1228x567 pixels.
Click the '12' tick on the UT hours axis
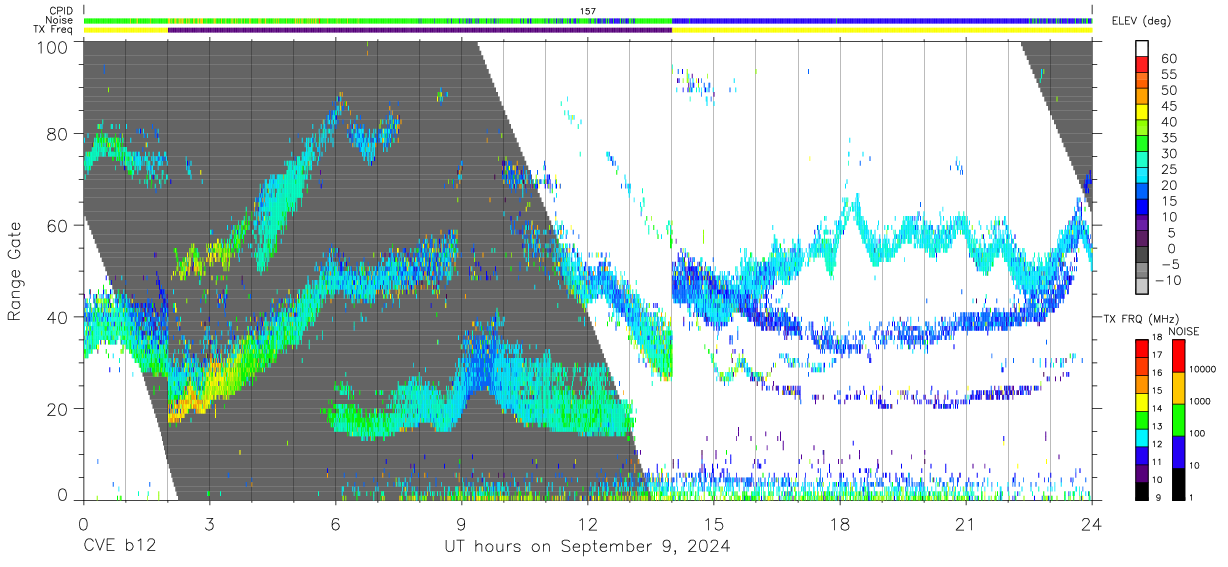[587, 524]
